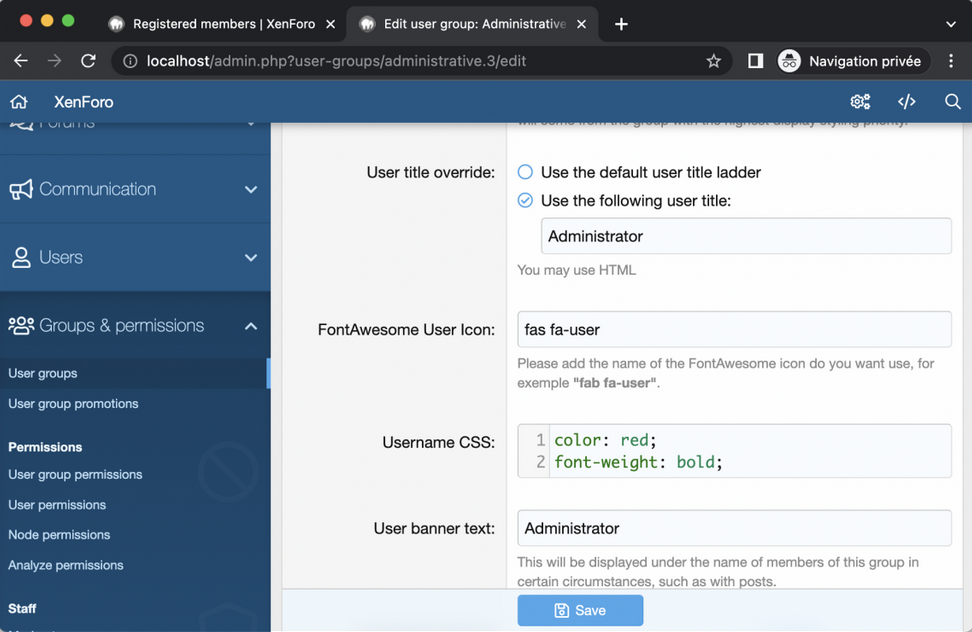The height and width of the screenshot is (632, 972).
Task: Select 'Use the default user title ladder'
Action: [x=525, y=172]
